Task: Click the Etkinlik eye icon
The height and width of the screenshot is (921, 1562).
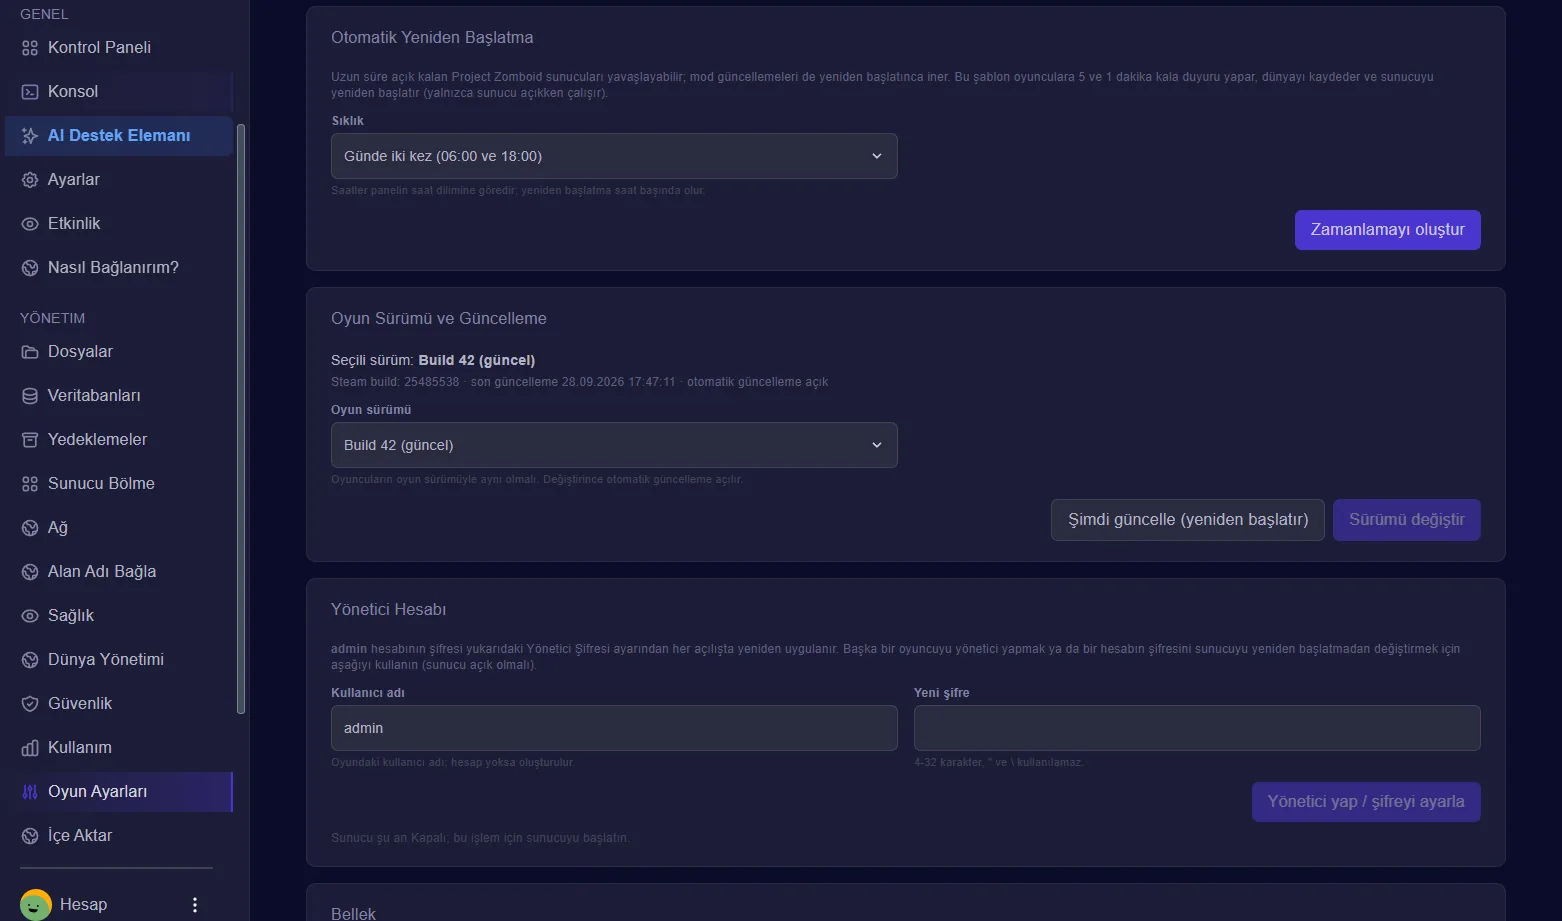Action: (x=30, y=224)
